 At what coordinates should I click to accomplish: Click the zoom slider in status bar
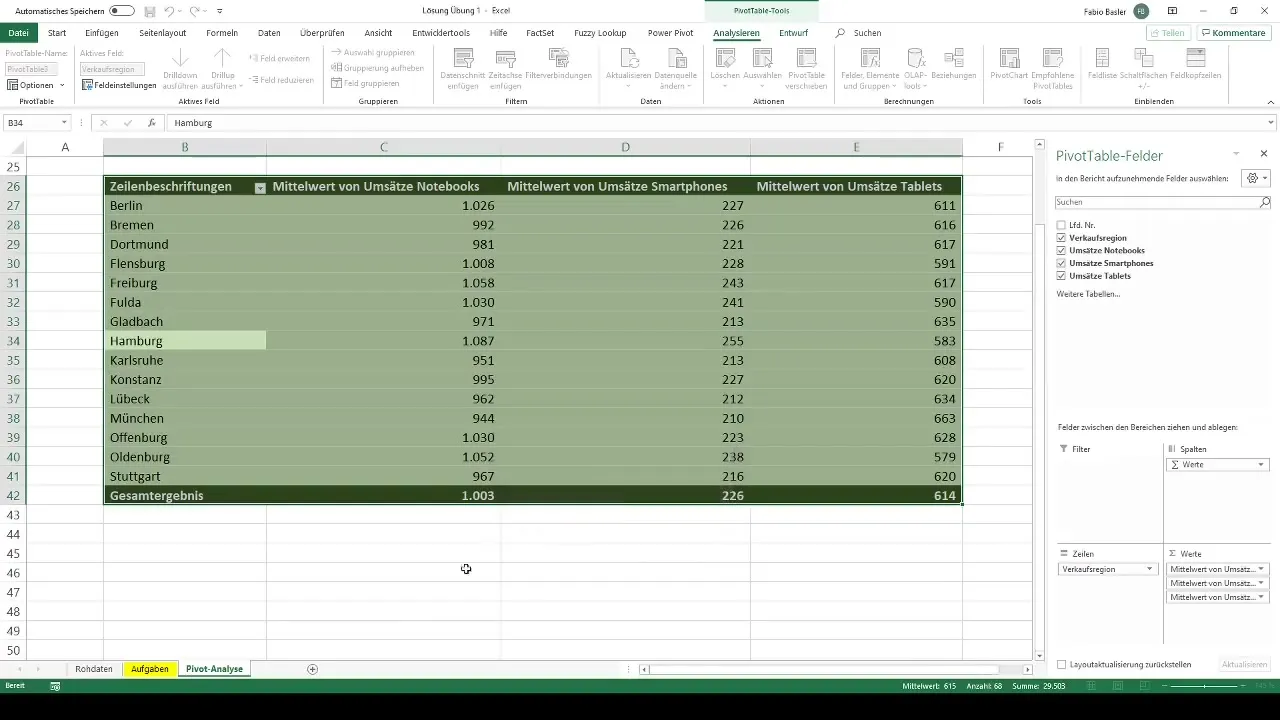tap(1205, 686)
